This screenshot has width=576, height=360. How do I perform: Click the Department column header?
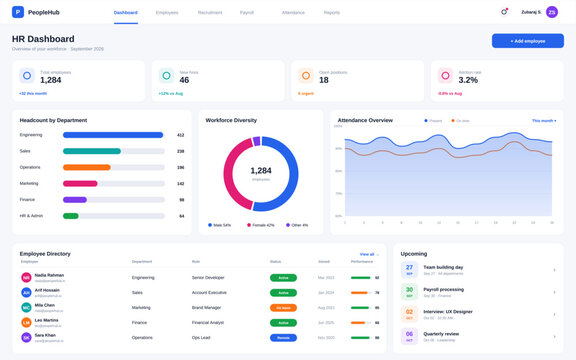[x=142, y=262]
